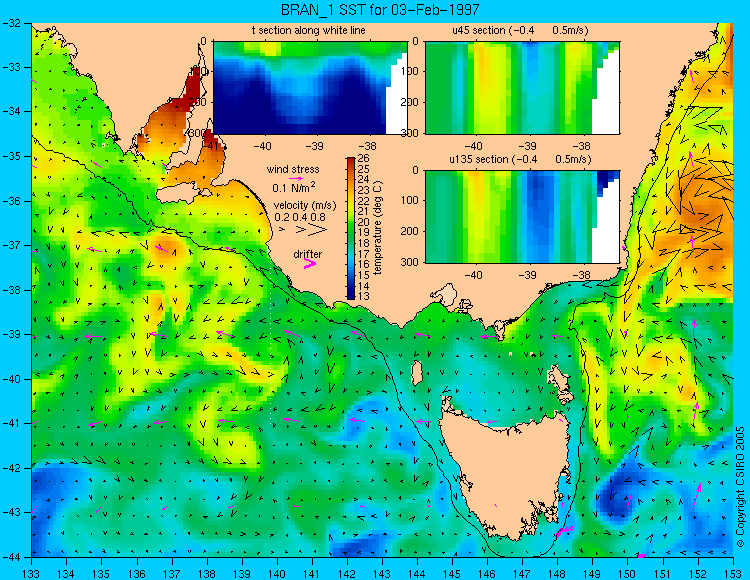Click the longitude axis label 142
Image resolution: width=750 pixels, height=580 pixels.
click(x=347, y=574)
